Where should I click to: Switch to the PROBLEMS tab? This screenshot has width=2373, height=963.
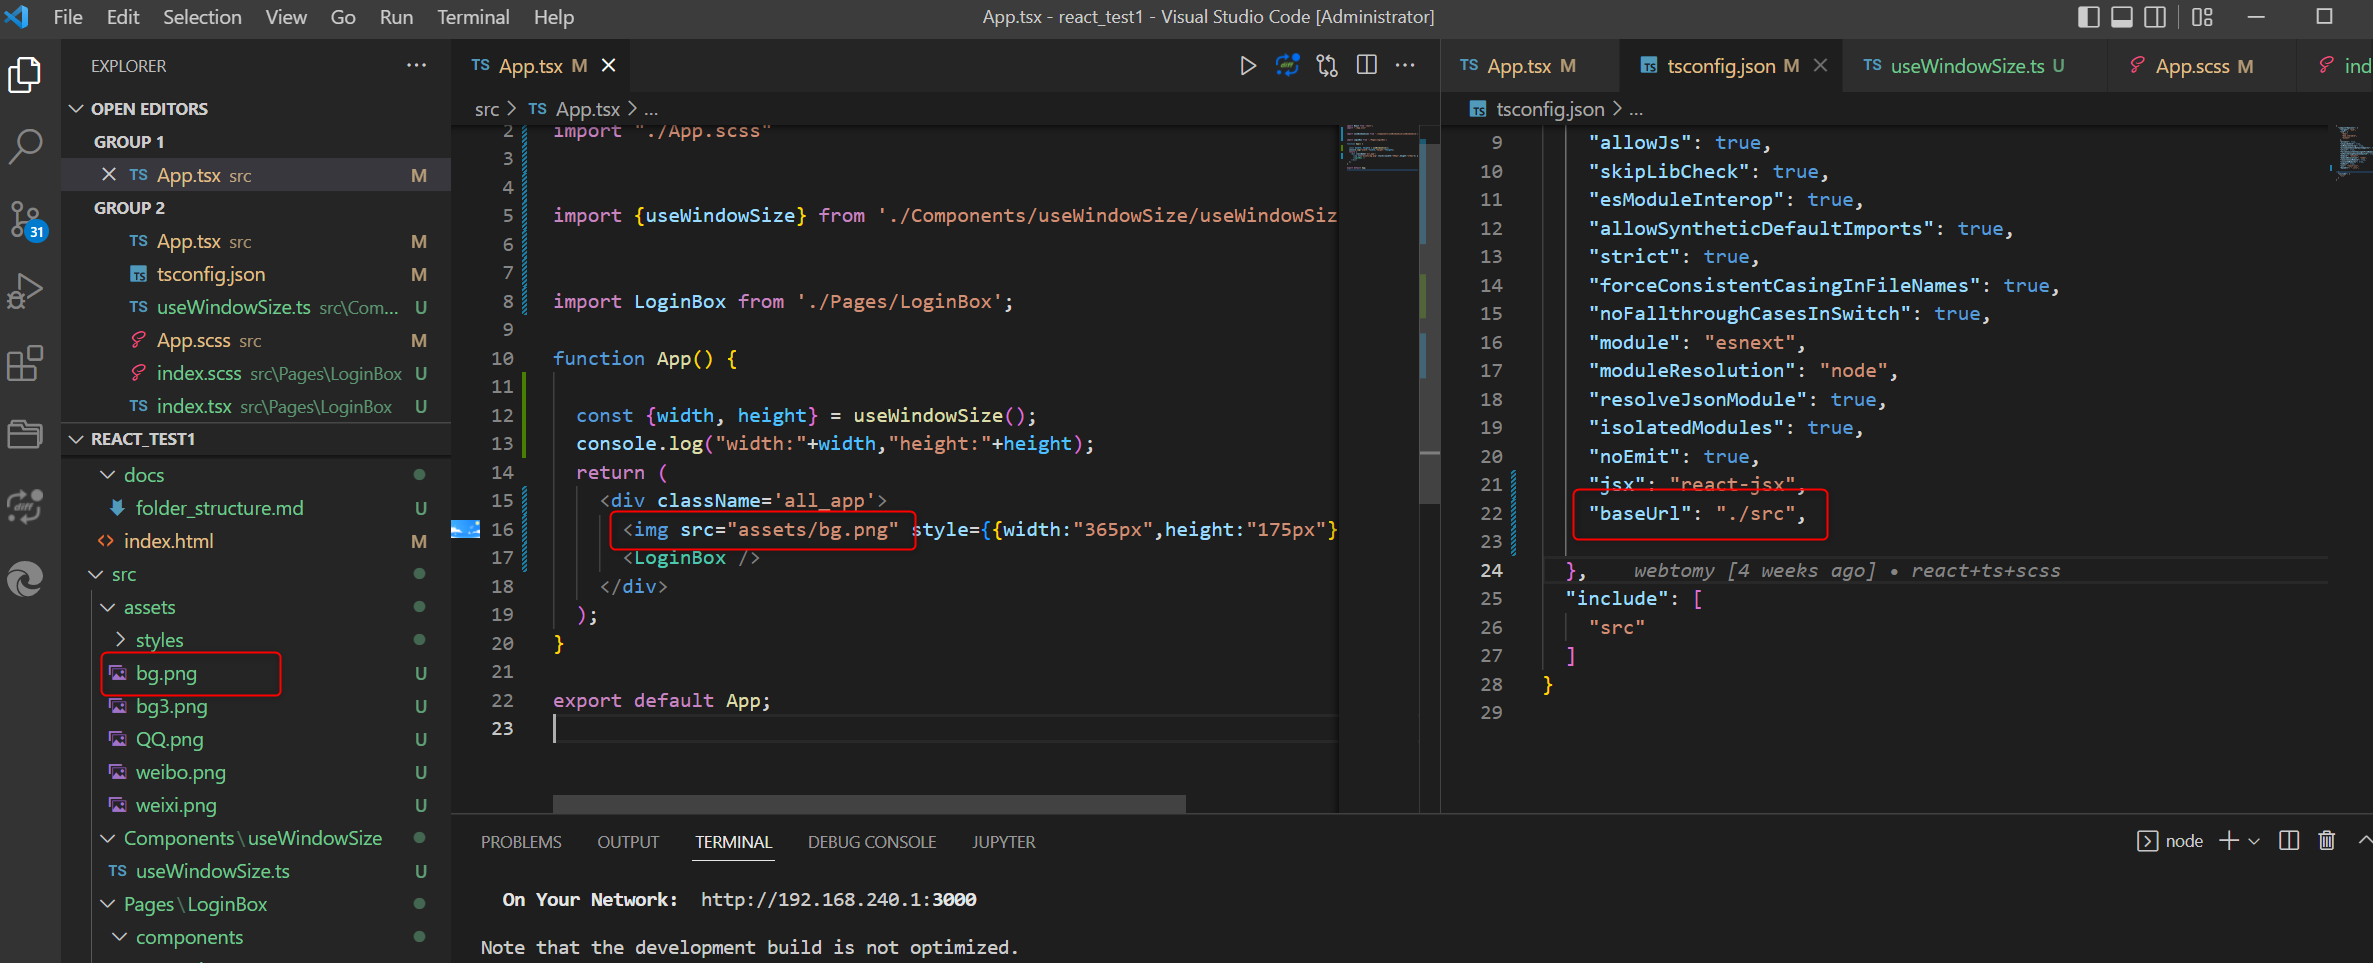520,842
